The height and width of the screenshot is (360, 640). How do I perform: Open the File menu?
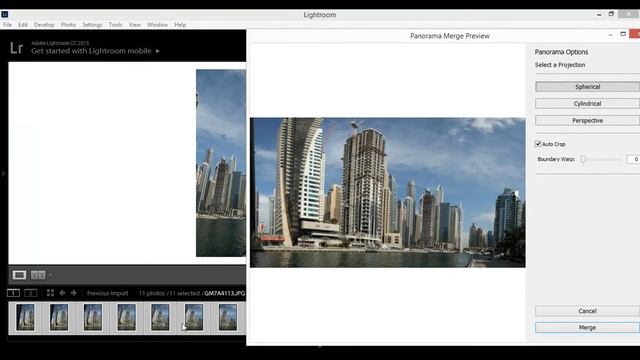point(7,25)
